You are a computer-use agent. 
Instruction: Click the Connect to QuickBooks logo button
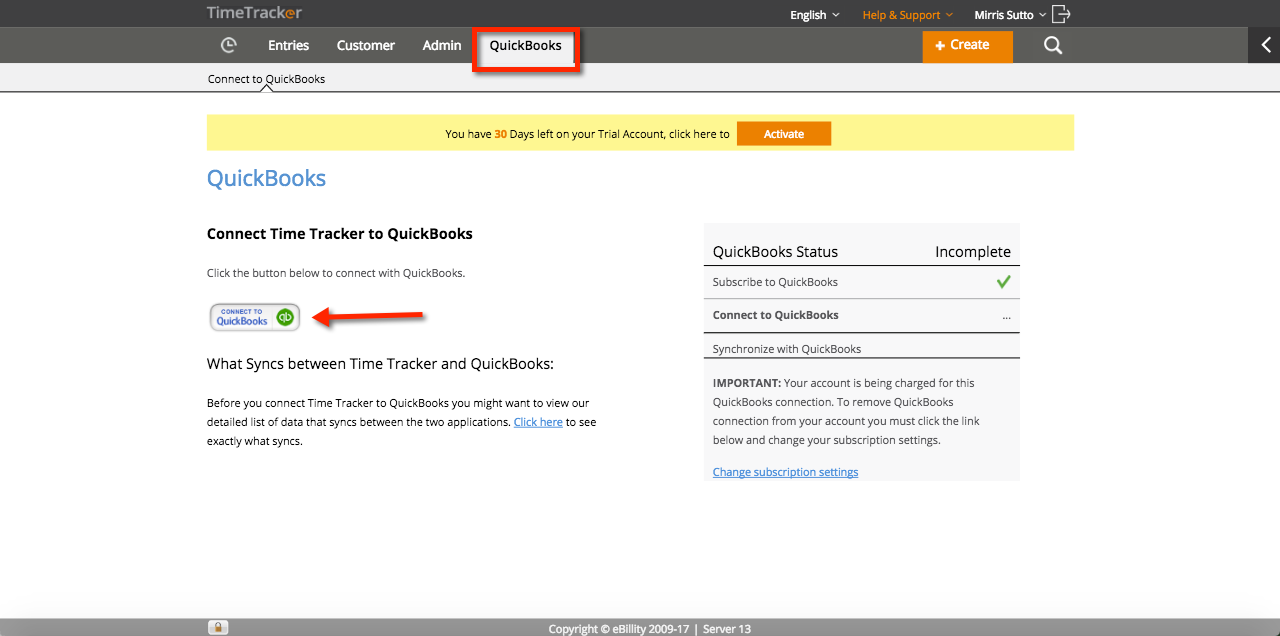(x=255, y=317)
